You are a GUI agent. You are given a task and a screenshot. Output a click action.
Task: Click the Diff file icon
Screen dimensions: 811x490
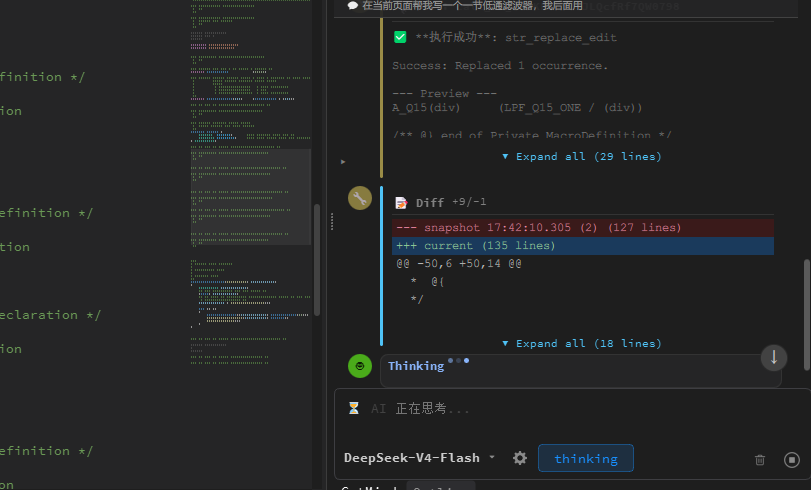coord(401,203)
